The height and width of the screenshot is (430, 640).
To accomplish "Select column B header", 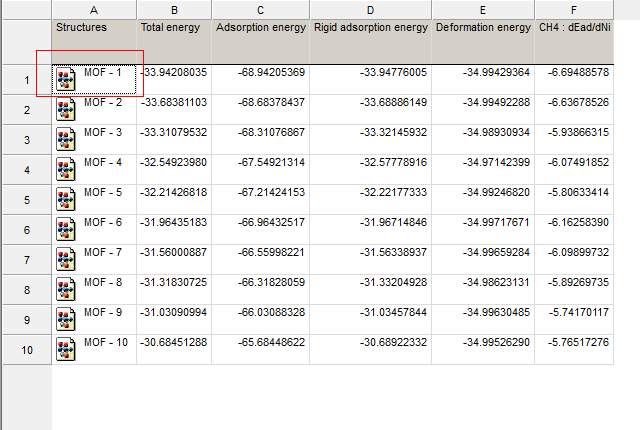I will pos(174,10).
